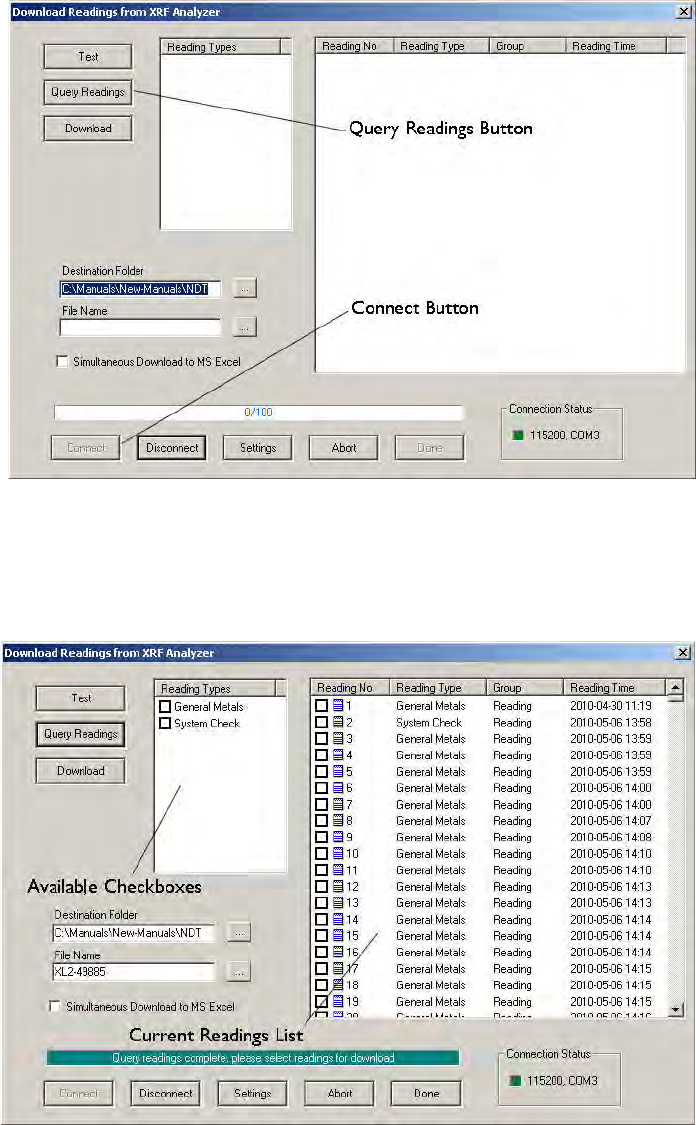Click the reading icon for reading 12
Viewport: 696px width, 1125px height.
point(338,887)
